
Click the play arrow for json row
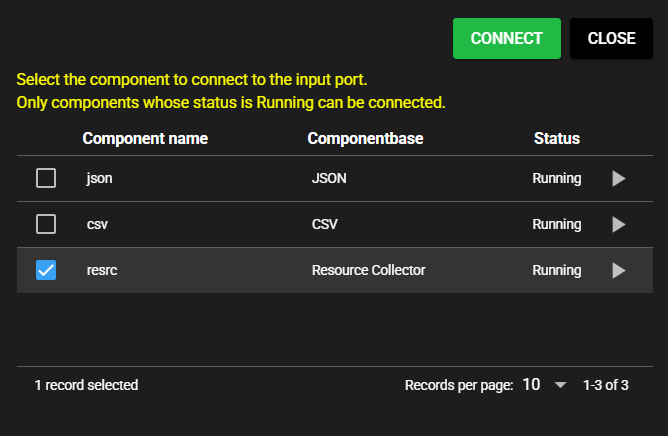[618, 178]
